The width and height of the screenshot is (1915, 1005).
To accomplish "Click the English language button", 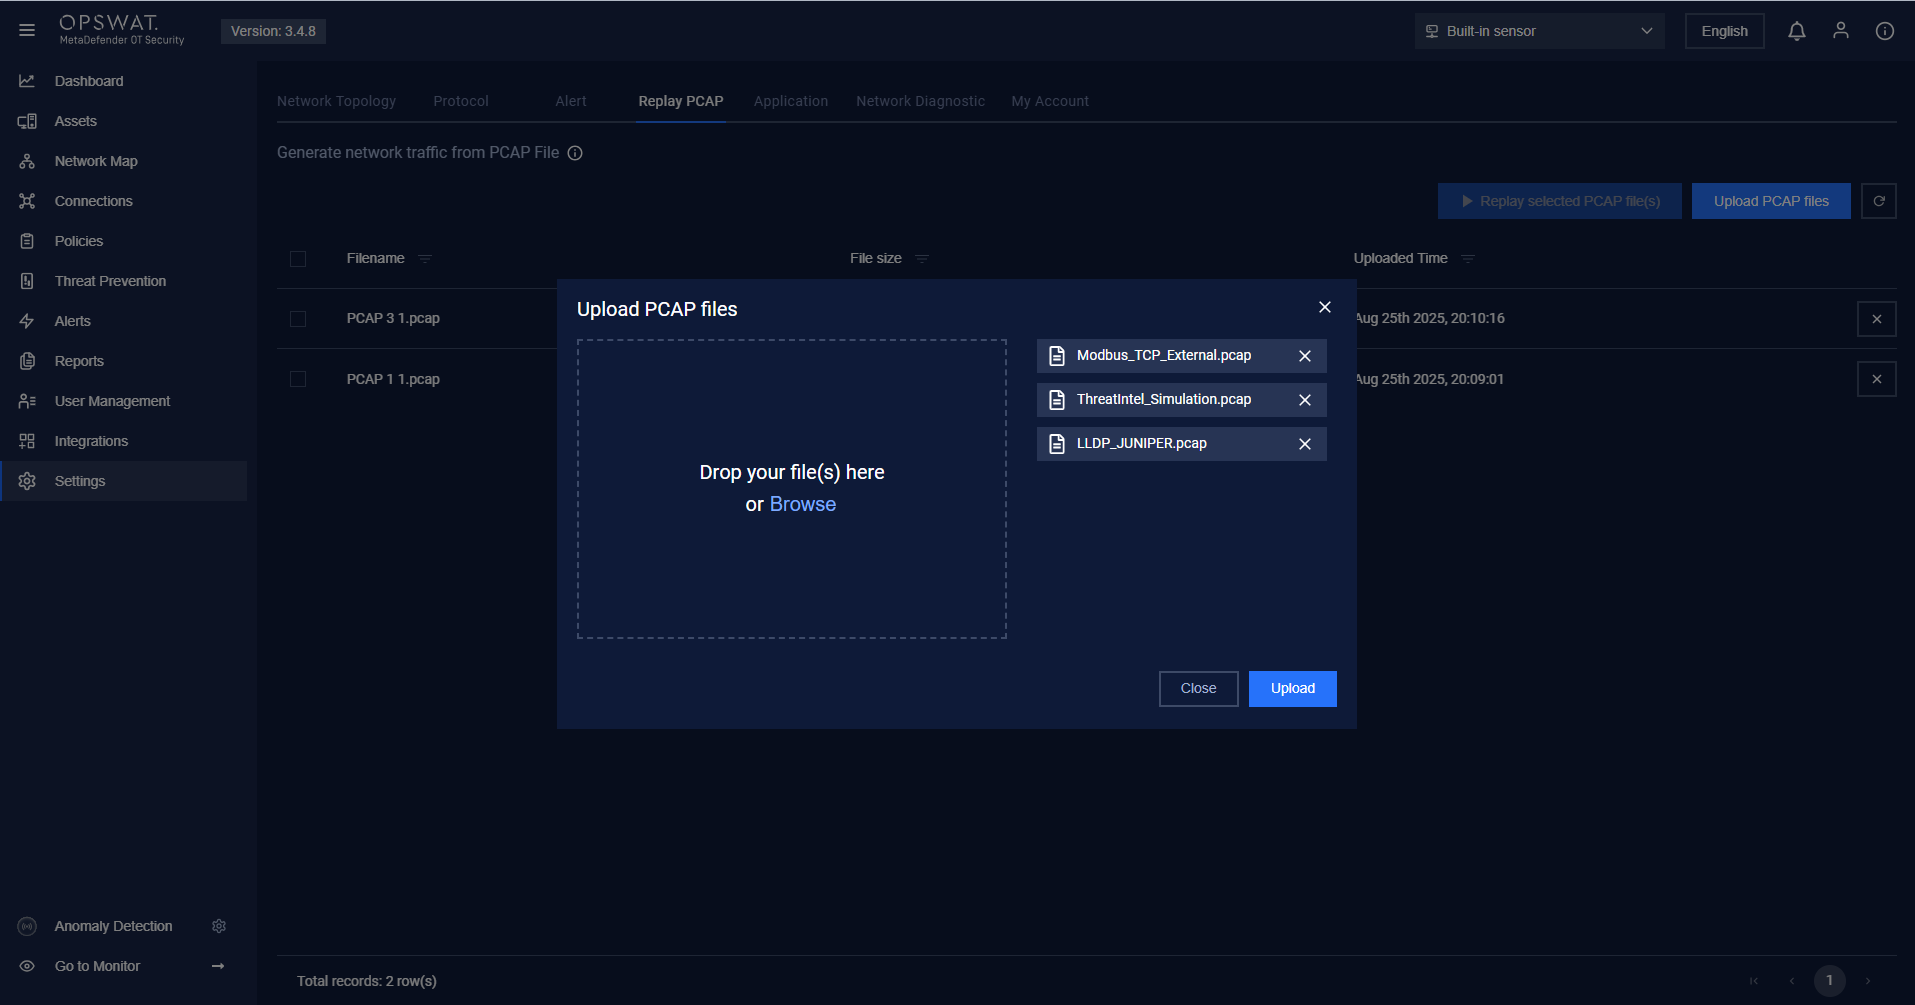I will coord(1725,31).
